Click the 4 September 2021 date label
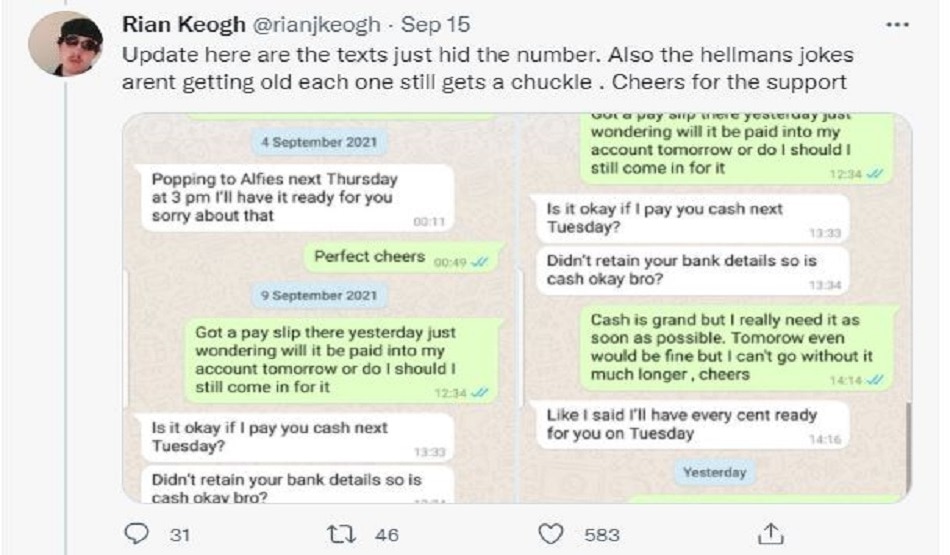Image resolution: width=950 pixels, height=555 pixels. 317,143
